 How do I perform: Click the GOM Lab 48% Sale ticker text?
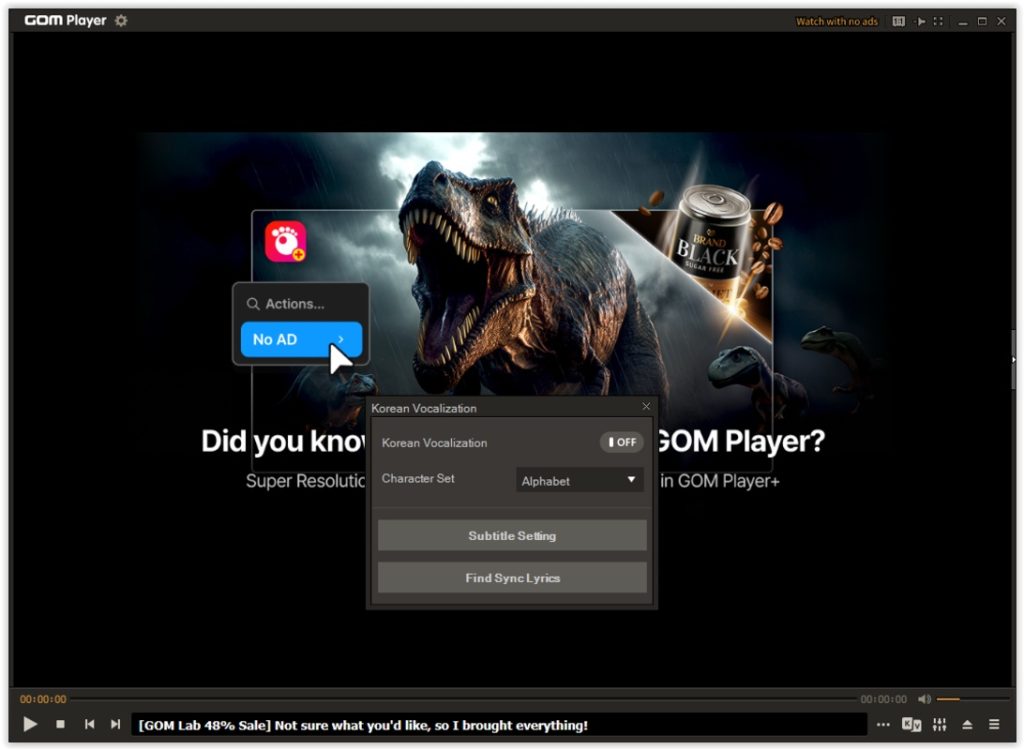point(363,725)
